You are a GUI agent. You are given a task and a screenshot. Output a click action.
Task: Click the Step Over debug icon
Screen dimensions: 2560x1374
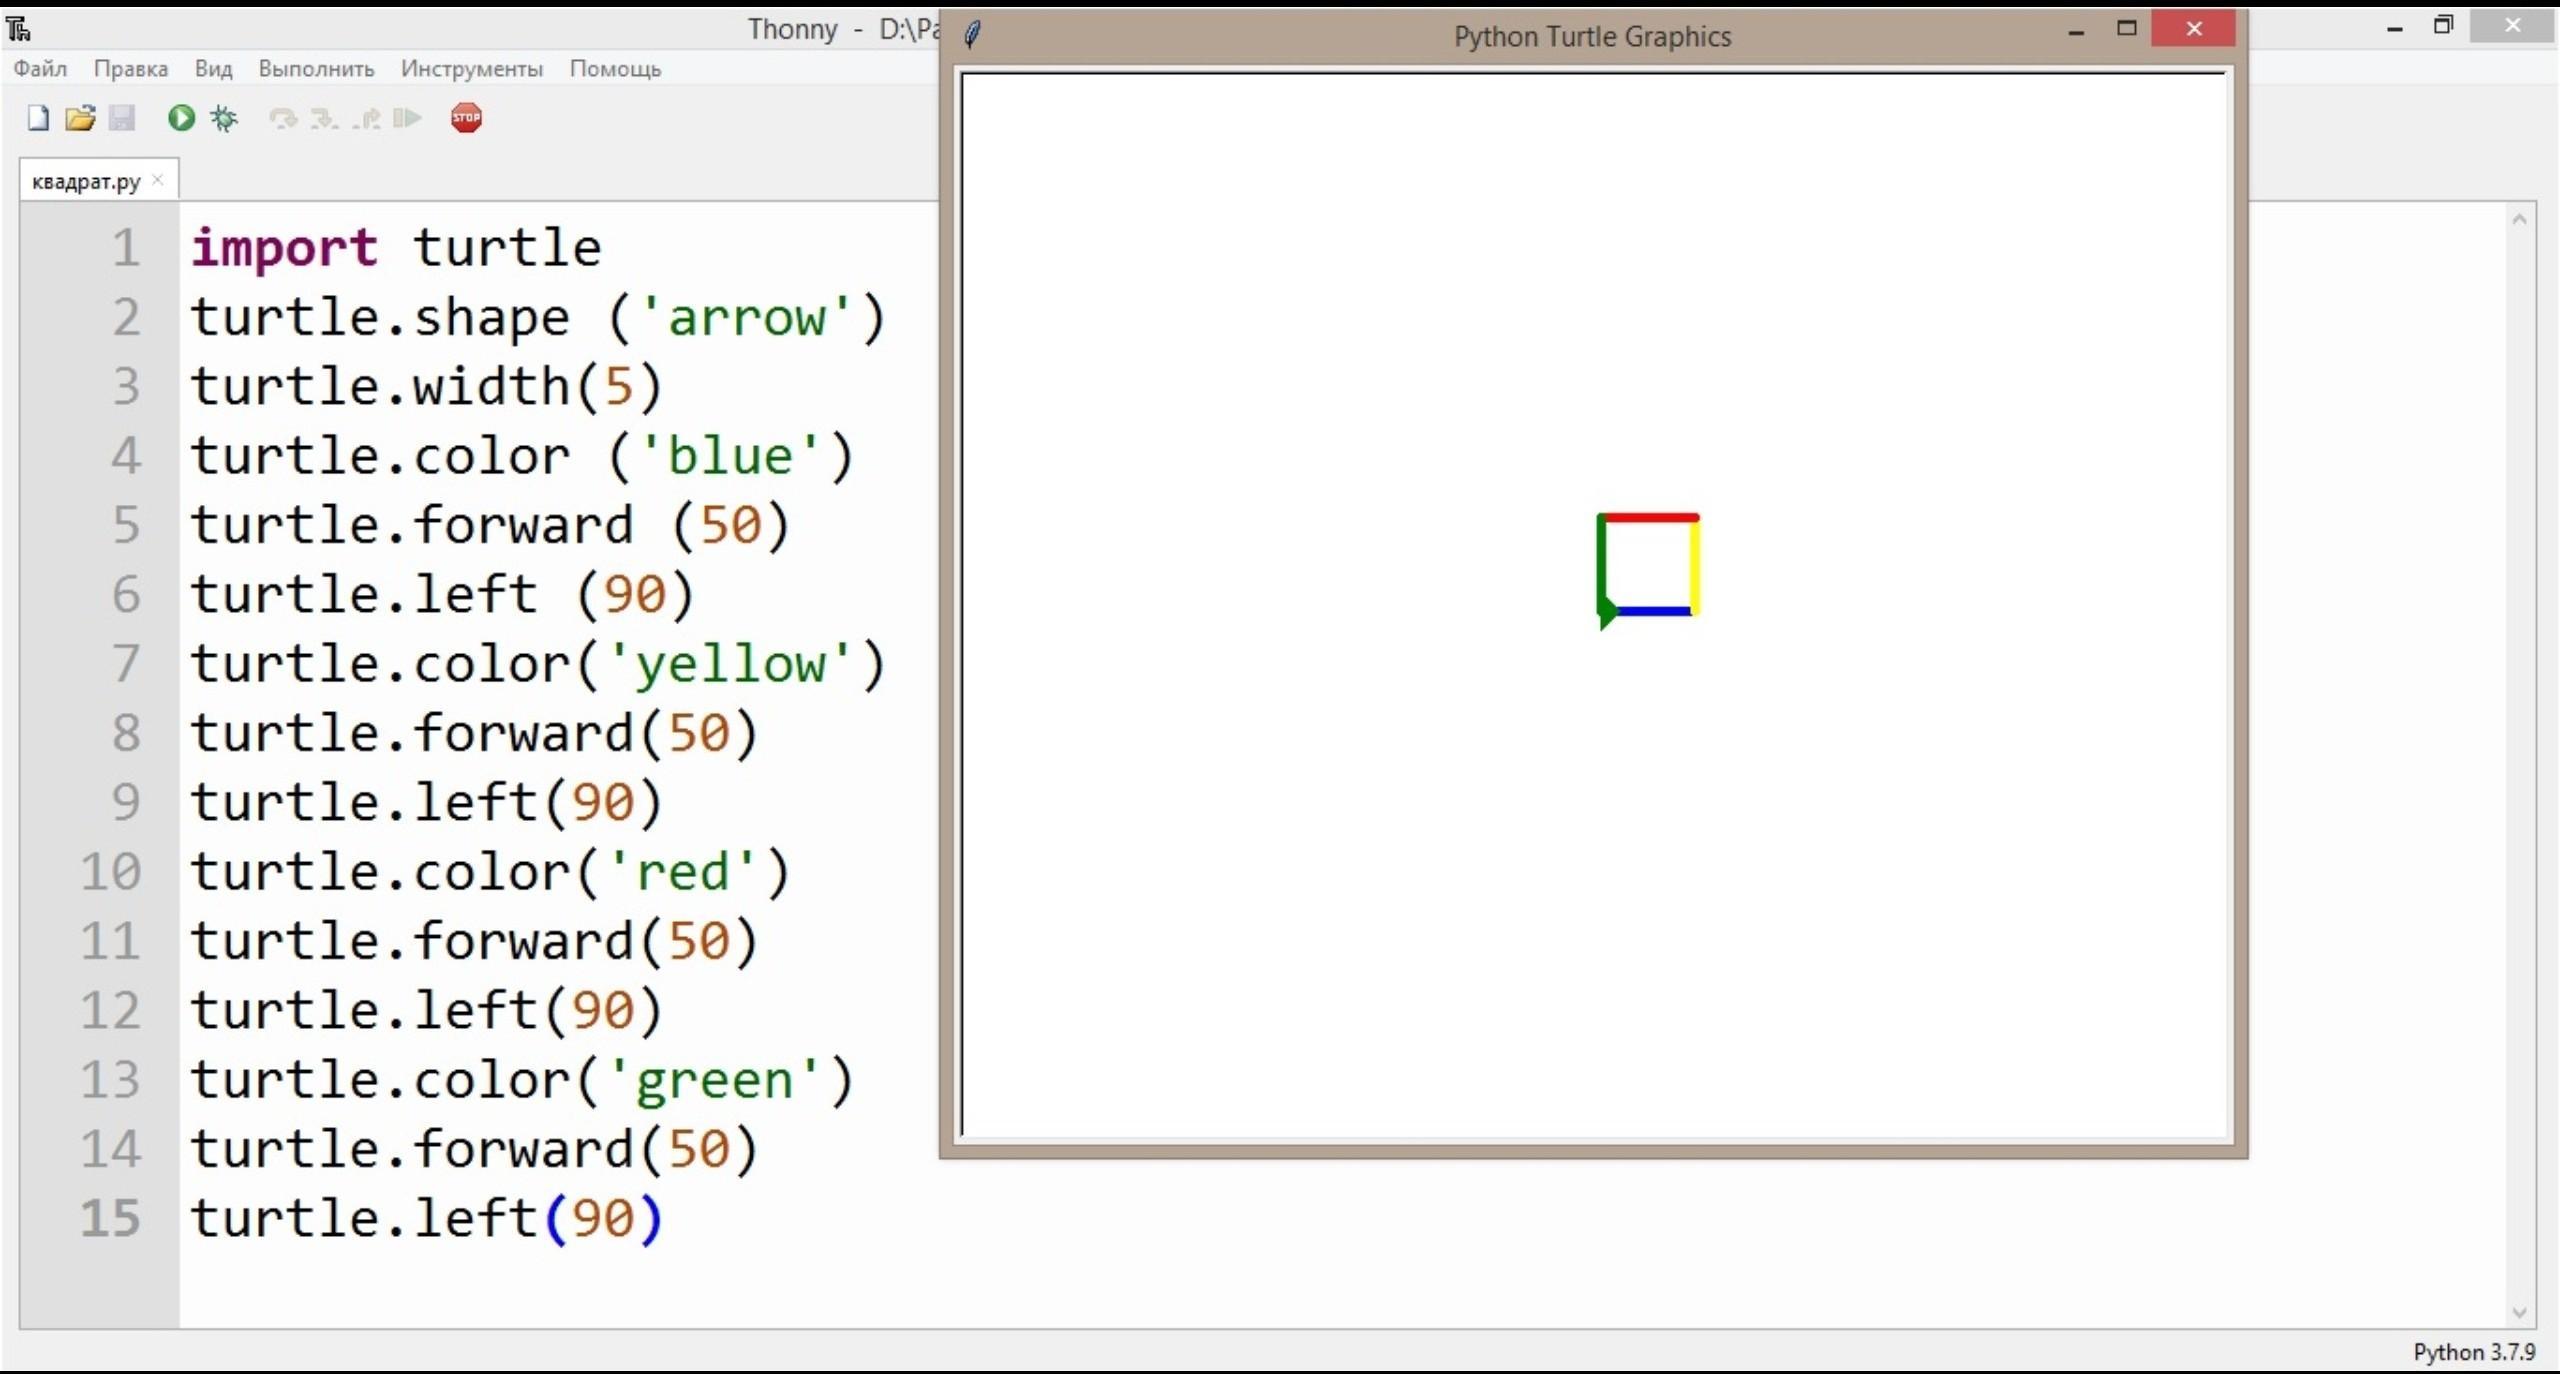283,119
